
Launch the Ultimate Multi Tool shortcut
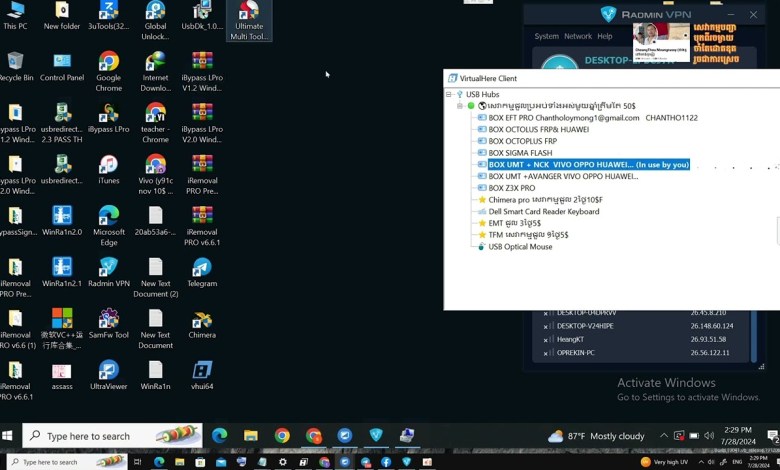[x=249, y=20]
